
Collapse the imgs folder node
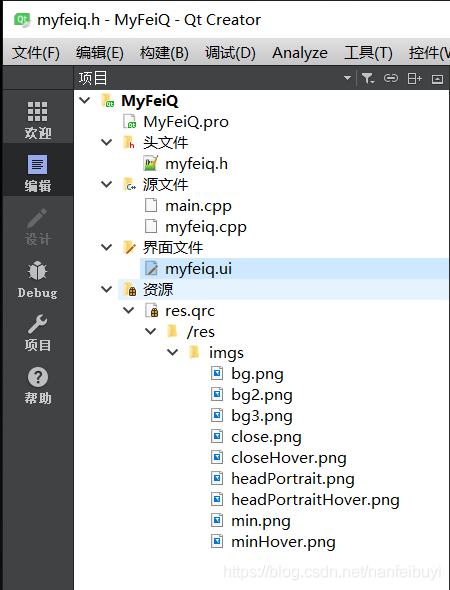[x=172, y=353]
